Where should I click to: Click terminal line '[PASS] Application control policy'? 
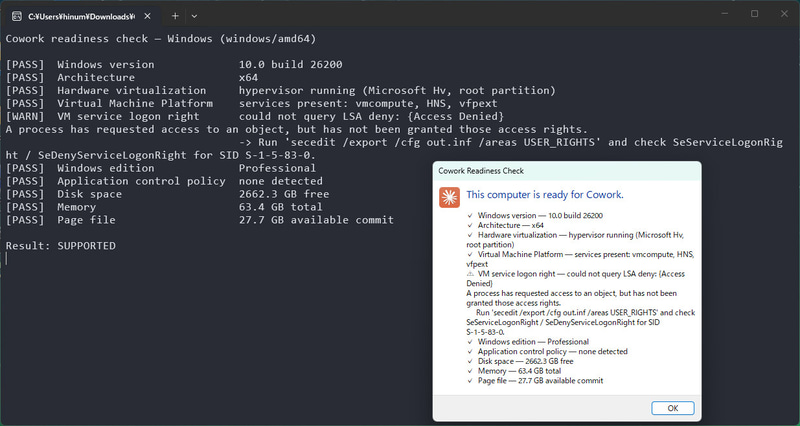(164, 181)
